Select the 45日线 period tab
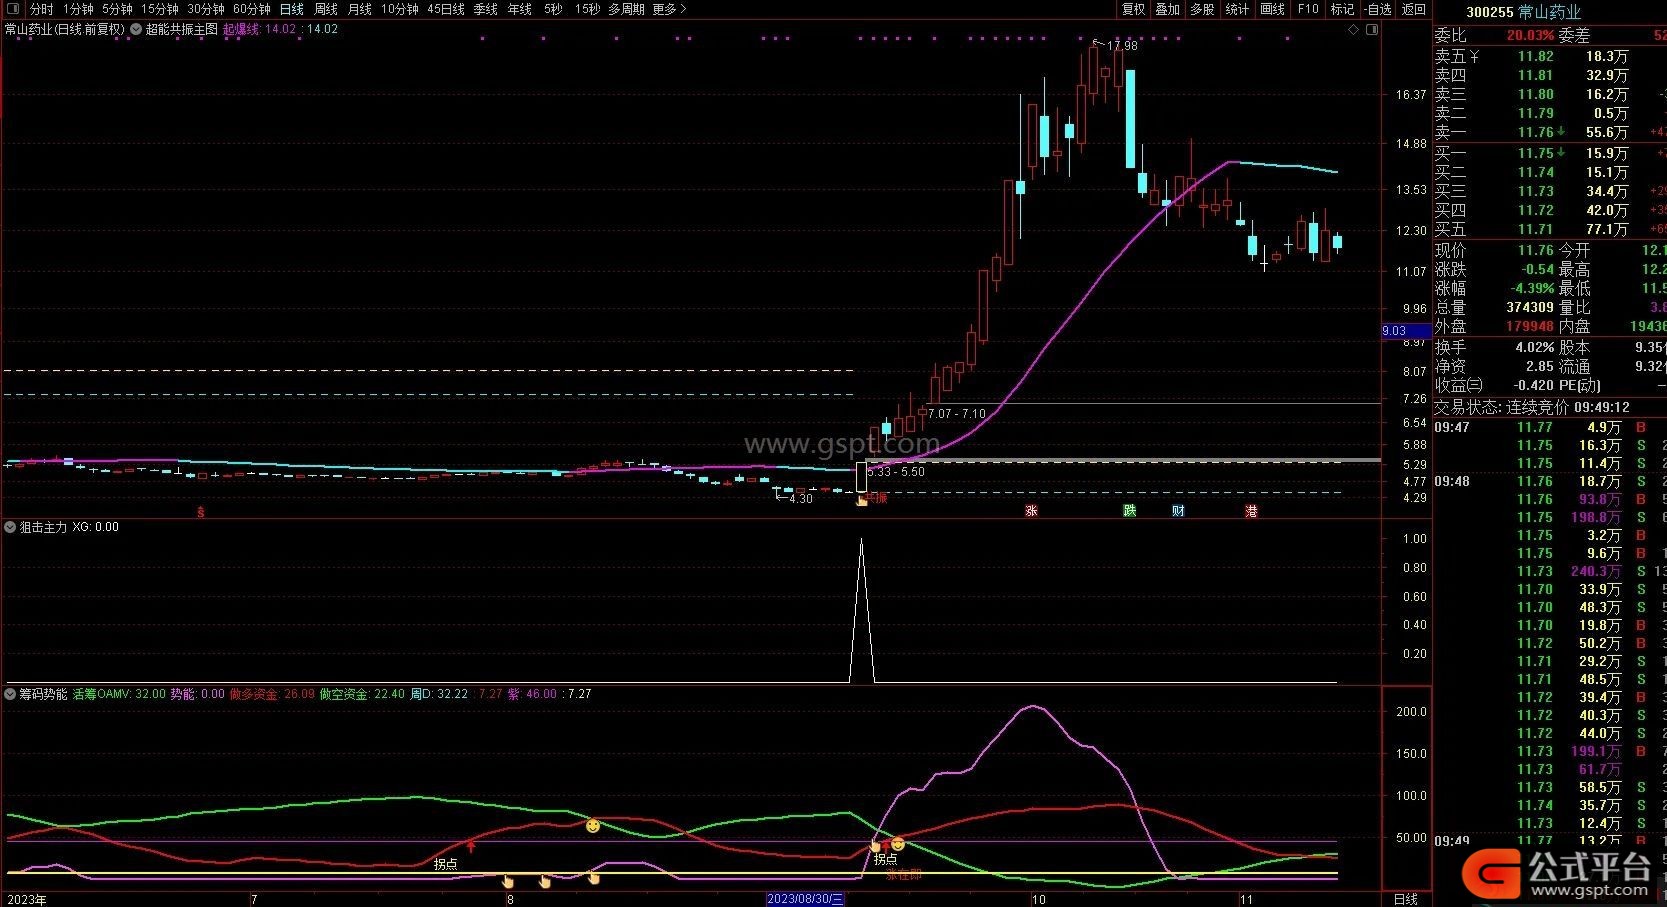This screenshot has height=907, width=1667. click(446, 9)
